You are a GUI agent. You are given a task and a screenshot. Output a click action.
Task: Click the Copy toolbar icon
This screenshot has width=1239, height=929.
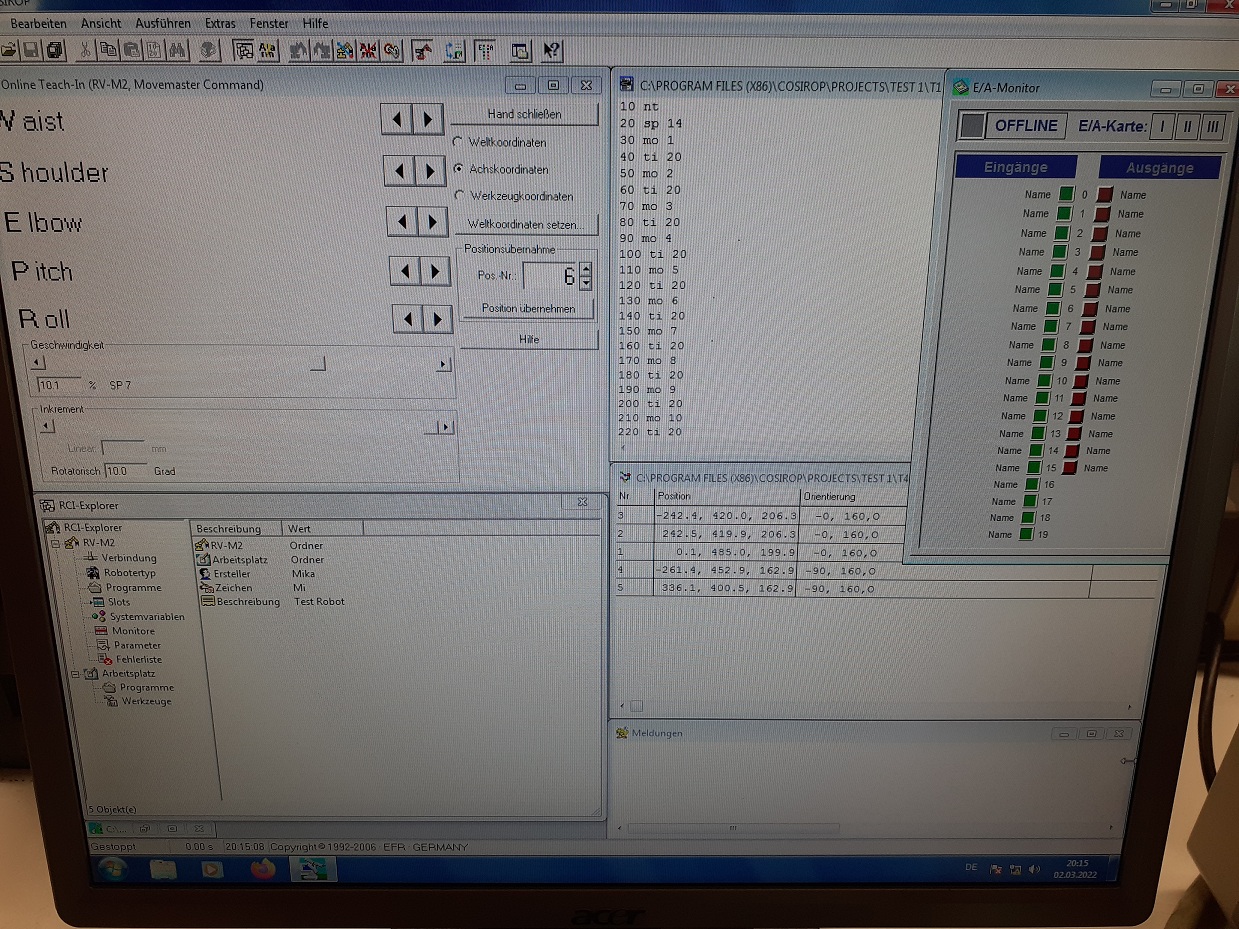(107, 49)
